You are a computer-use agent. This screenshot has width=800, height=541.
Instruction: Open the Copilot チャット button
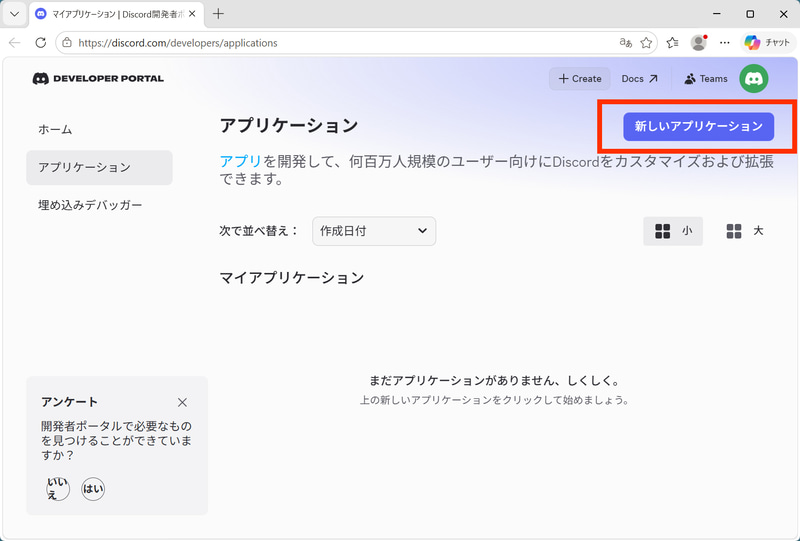[767, 43]
